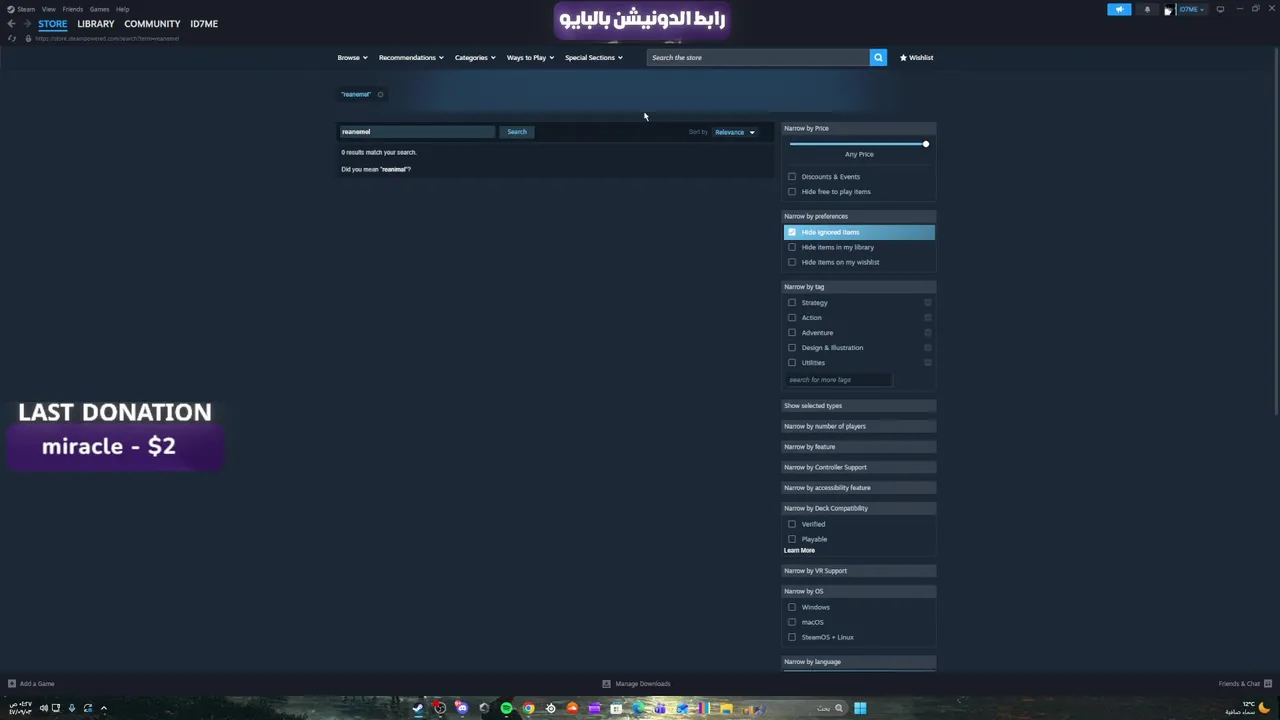The height and width of the screenshot is (720, 1280).
Task: Click the Manage Downloads icon
Action: (x=606, y=684)
